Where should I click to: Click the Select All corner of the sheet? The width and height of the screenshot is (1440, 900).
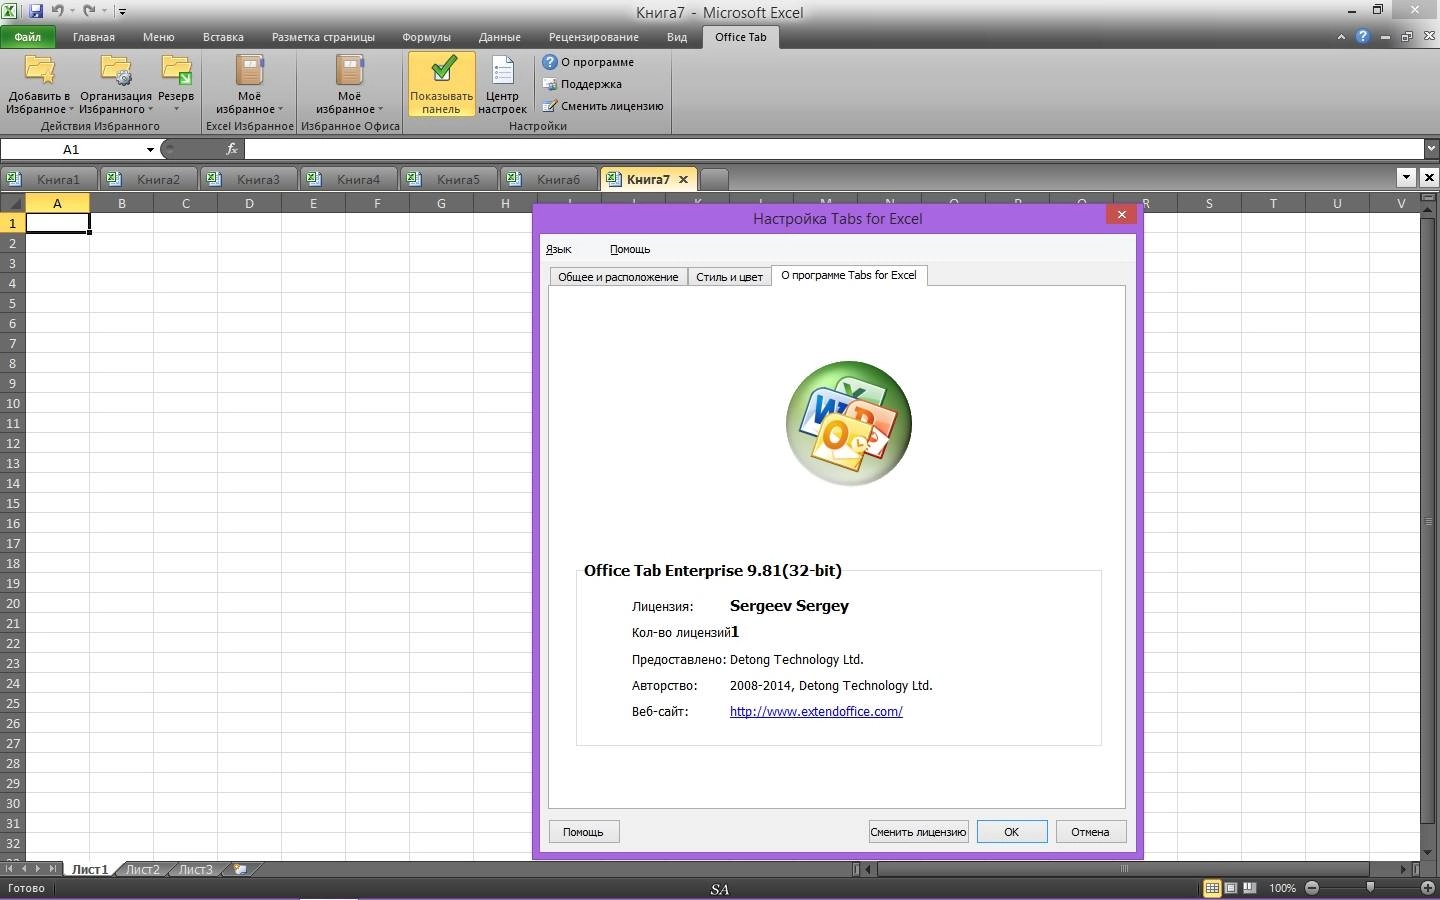click(x=13, y=203)
